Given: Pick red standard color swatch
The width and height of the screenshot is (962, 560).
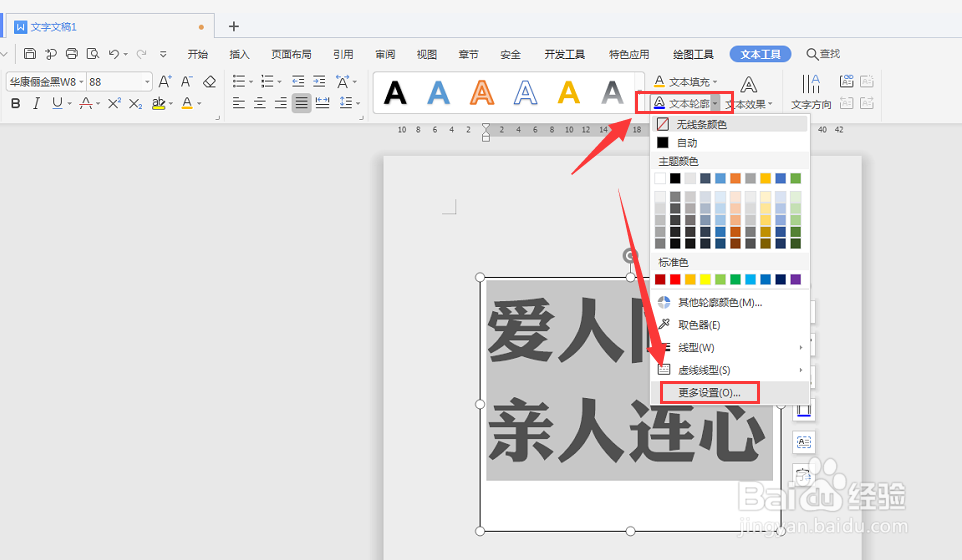Looking at the screenshot, I should pyautogui.click(x=675, y=280).
